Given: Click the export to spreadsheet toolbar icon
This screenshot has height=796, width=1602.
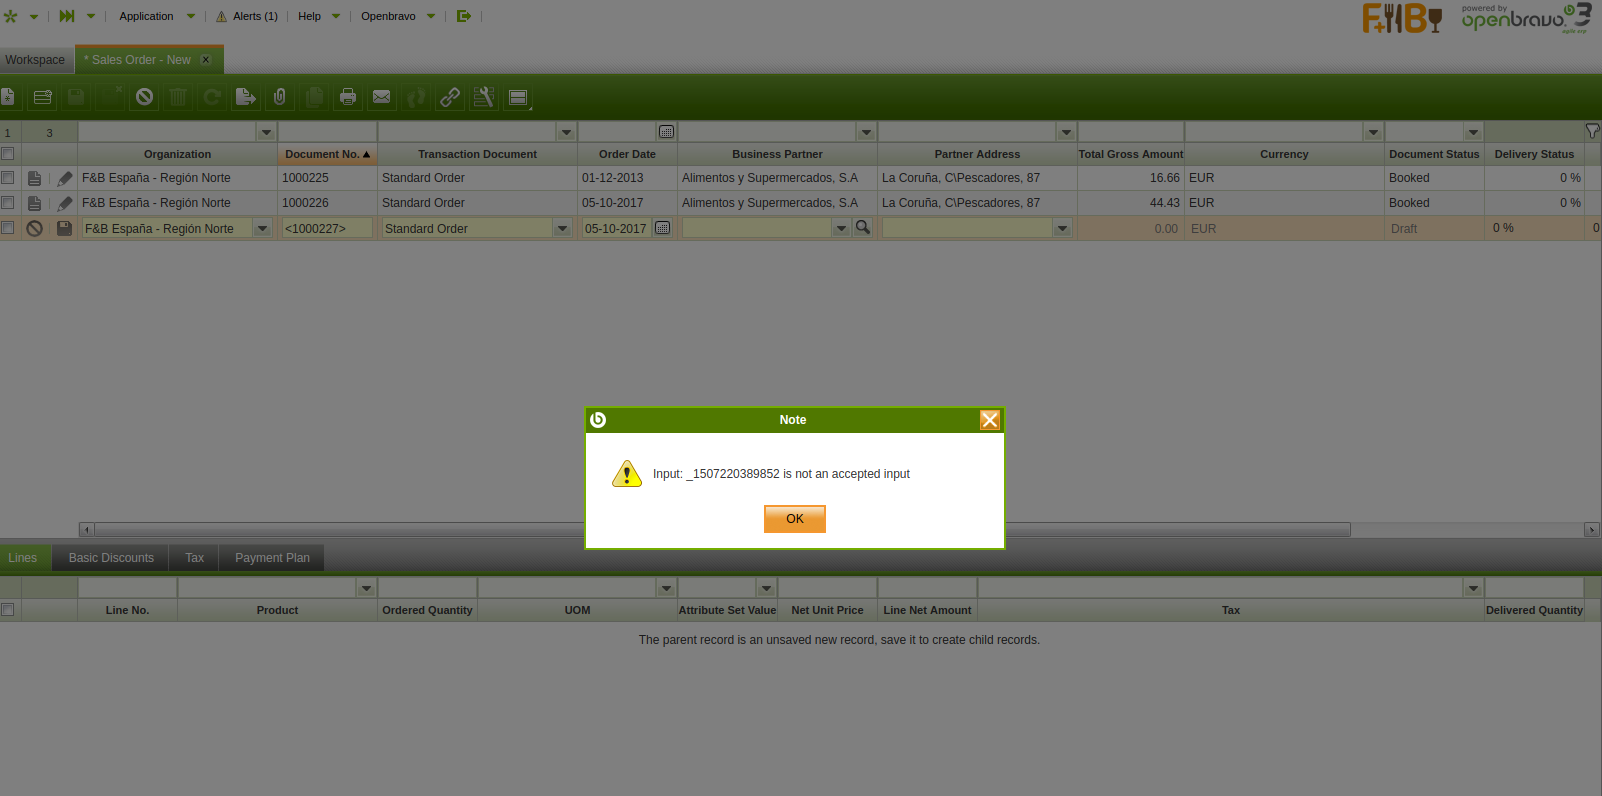Looking at the screenshot, I should 245,97.
